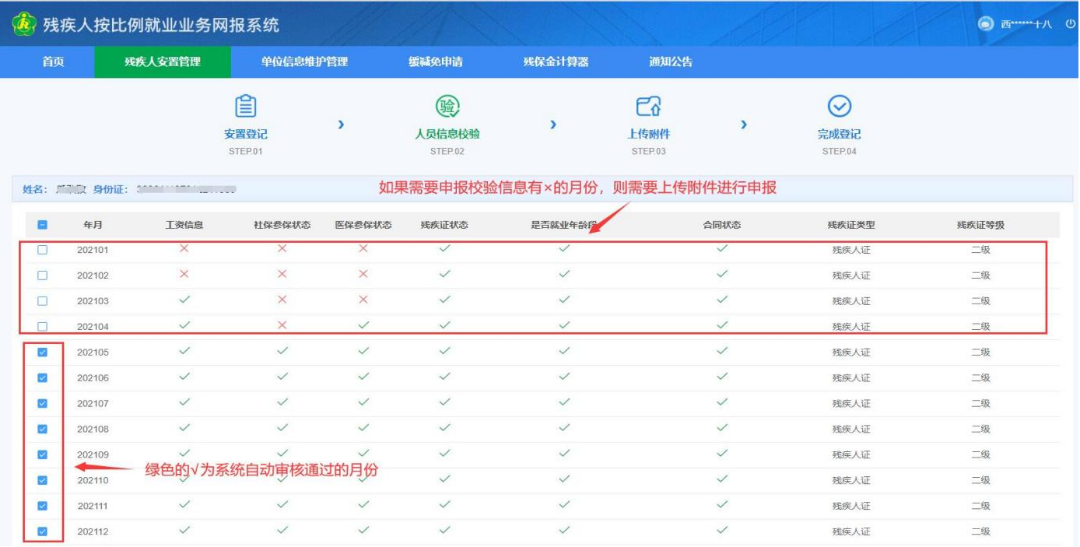Click the power logout icon
Viewport: 1080px width, 547px height.
pyautogui.click(x=1069, y=24)
